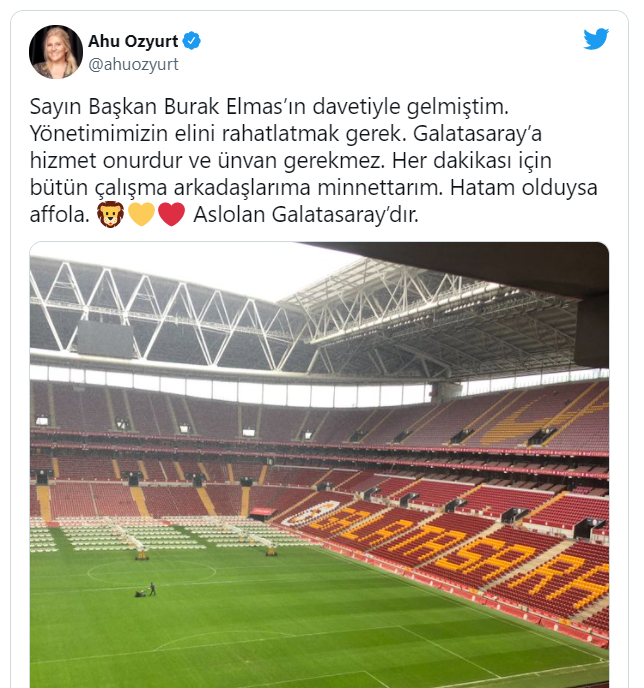The image size is (644, 688).
Task: Click the yellow heart emoji
Action: point(141,215)
